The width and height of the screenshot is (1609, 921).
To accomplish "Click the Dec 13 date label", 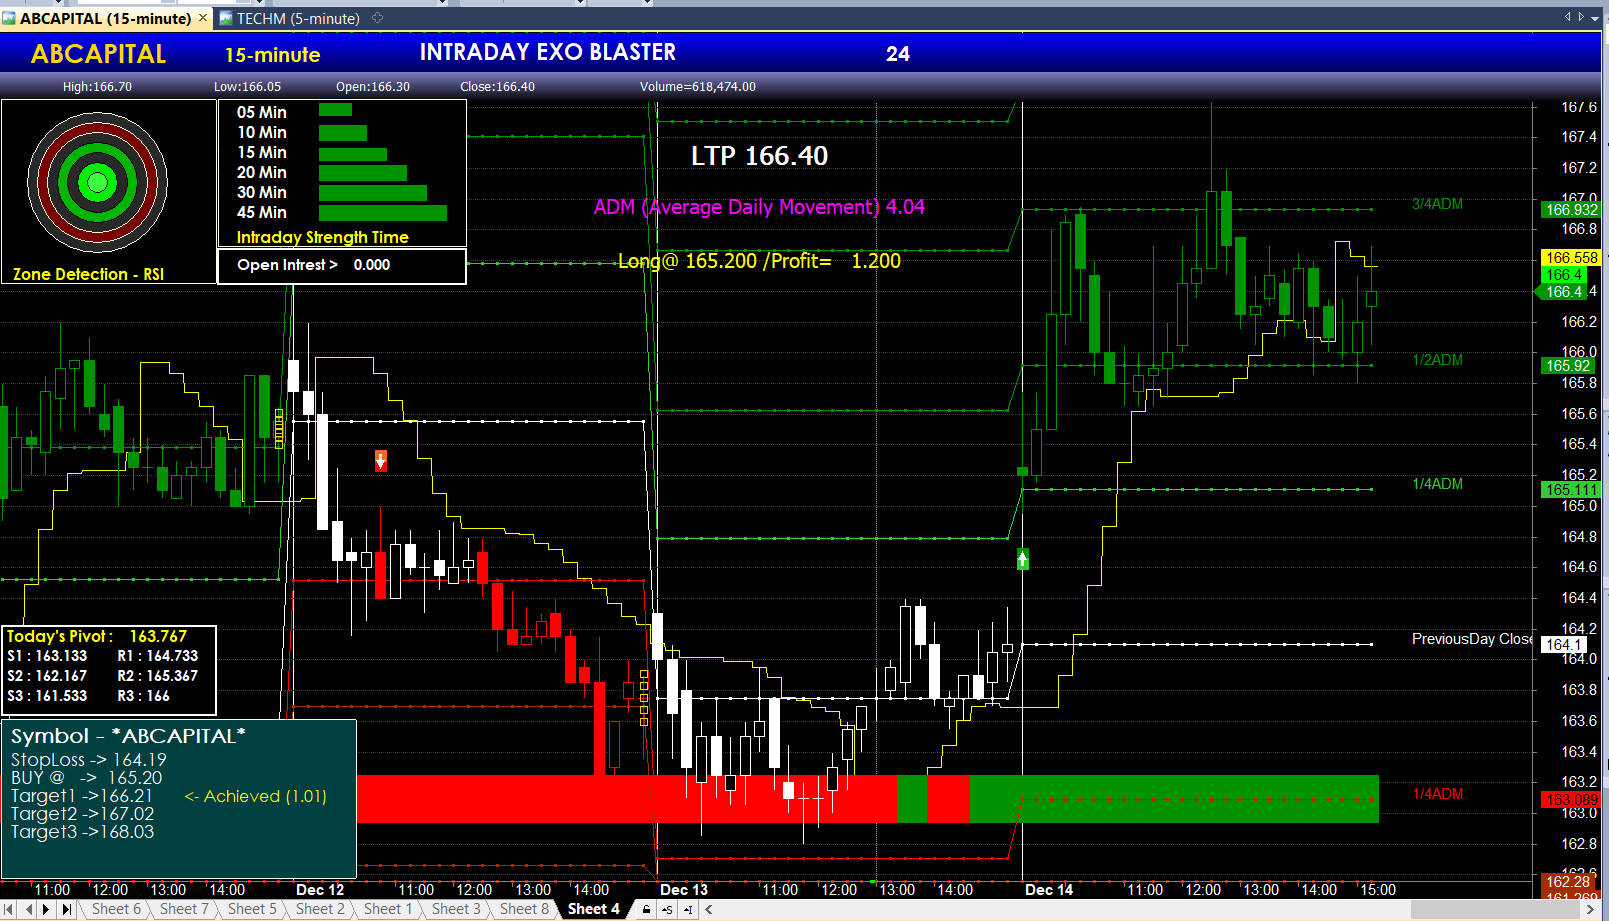I will pyautogui.click(x=684, y=890).
